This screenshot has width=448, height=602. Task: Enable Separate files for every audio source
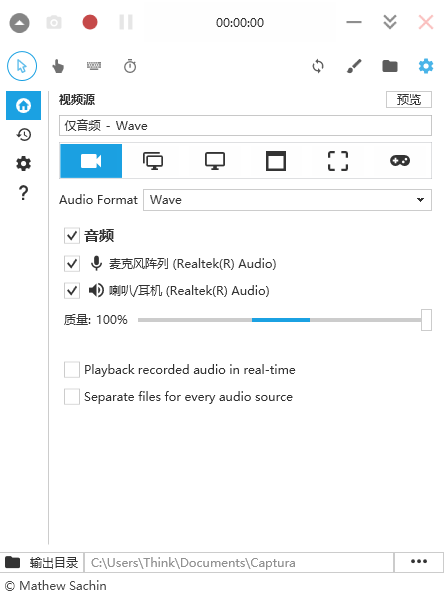click(x=72, y=397)
